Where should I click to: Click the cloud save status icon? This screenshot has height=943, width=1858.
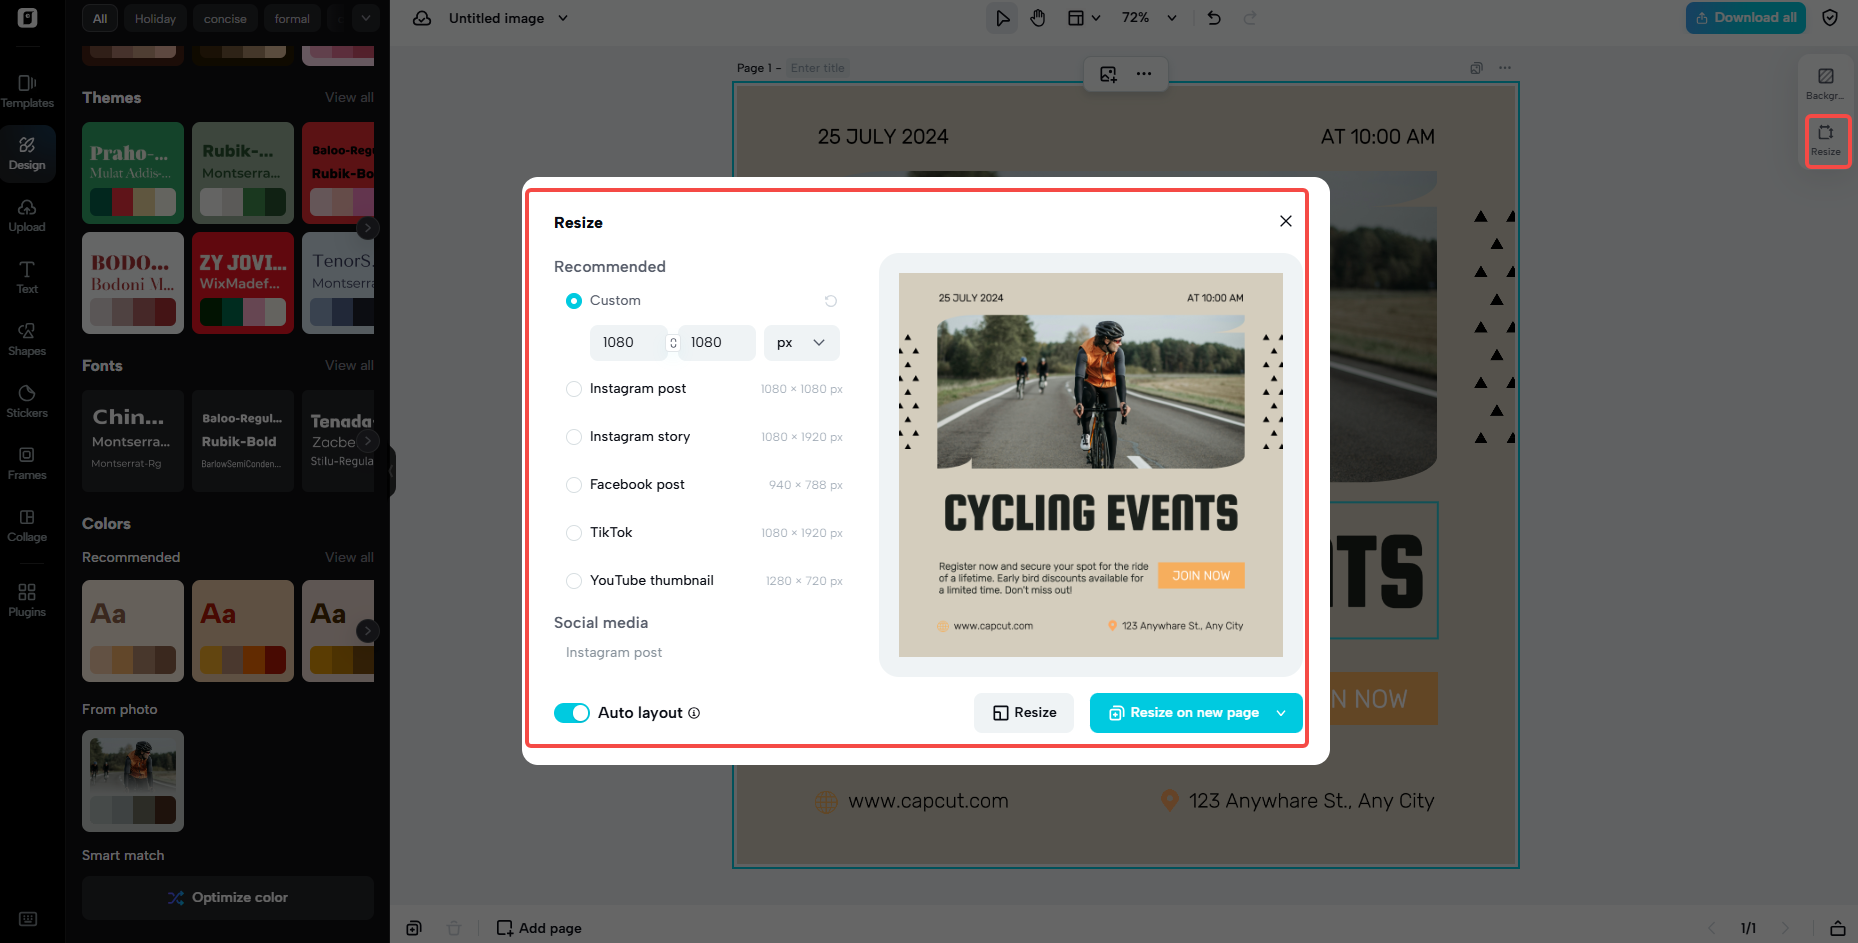(422, 18)
